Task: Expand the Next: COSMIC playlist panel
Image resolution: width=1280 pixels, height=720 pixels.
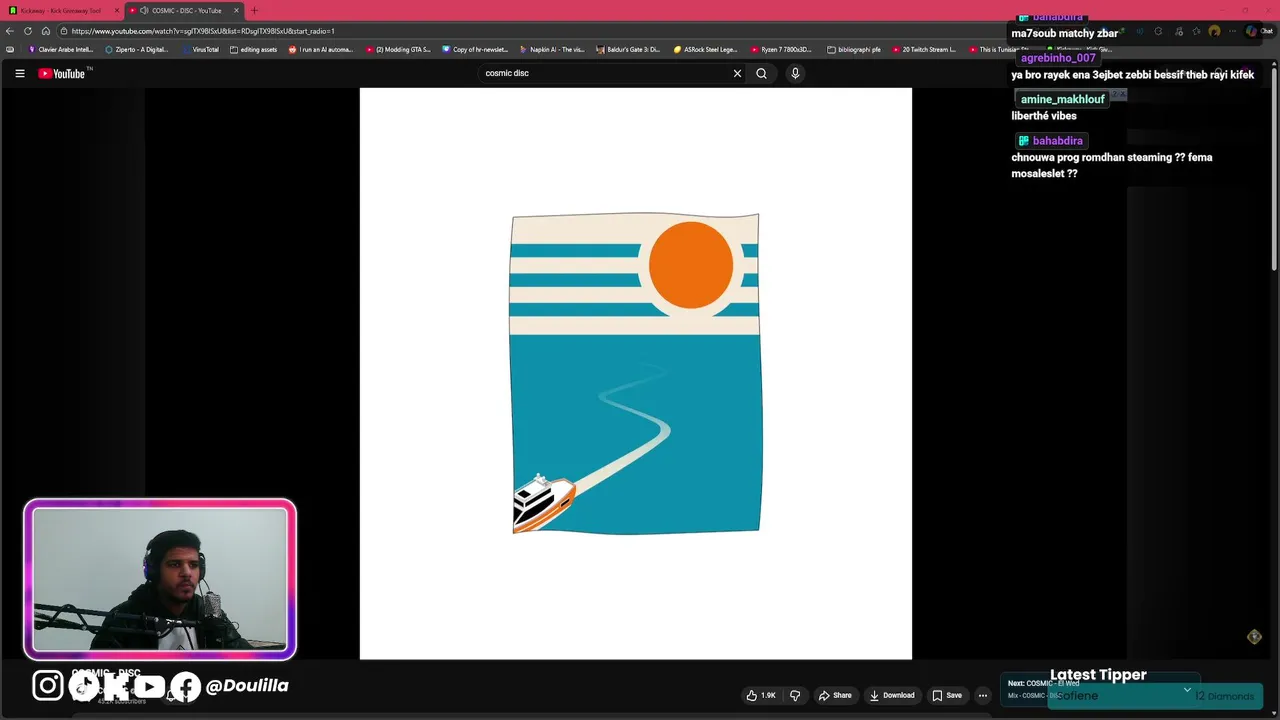Action: 1187,689
